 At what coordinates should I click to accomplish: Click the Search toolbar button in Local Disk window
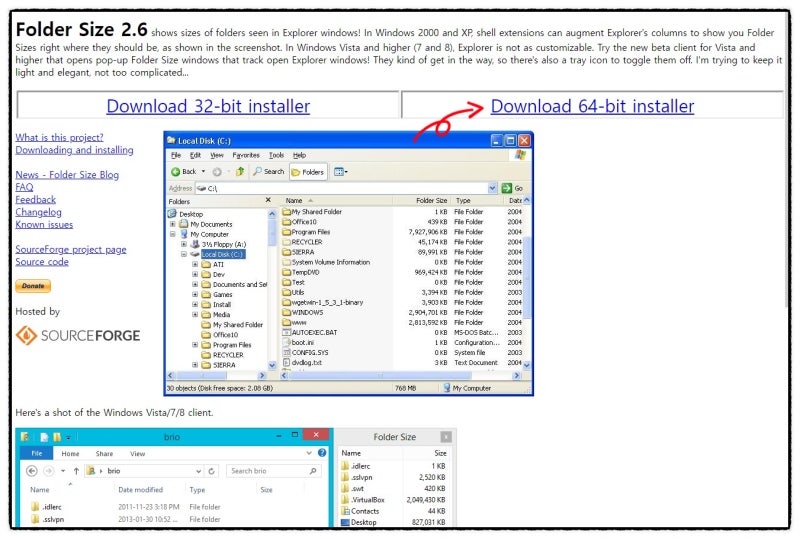[x=269, y=172]
